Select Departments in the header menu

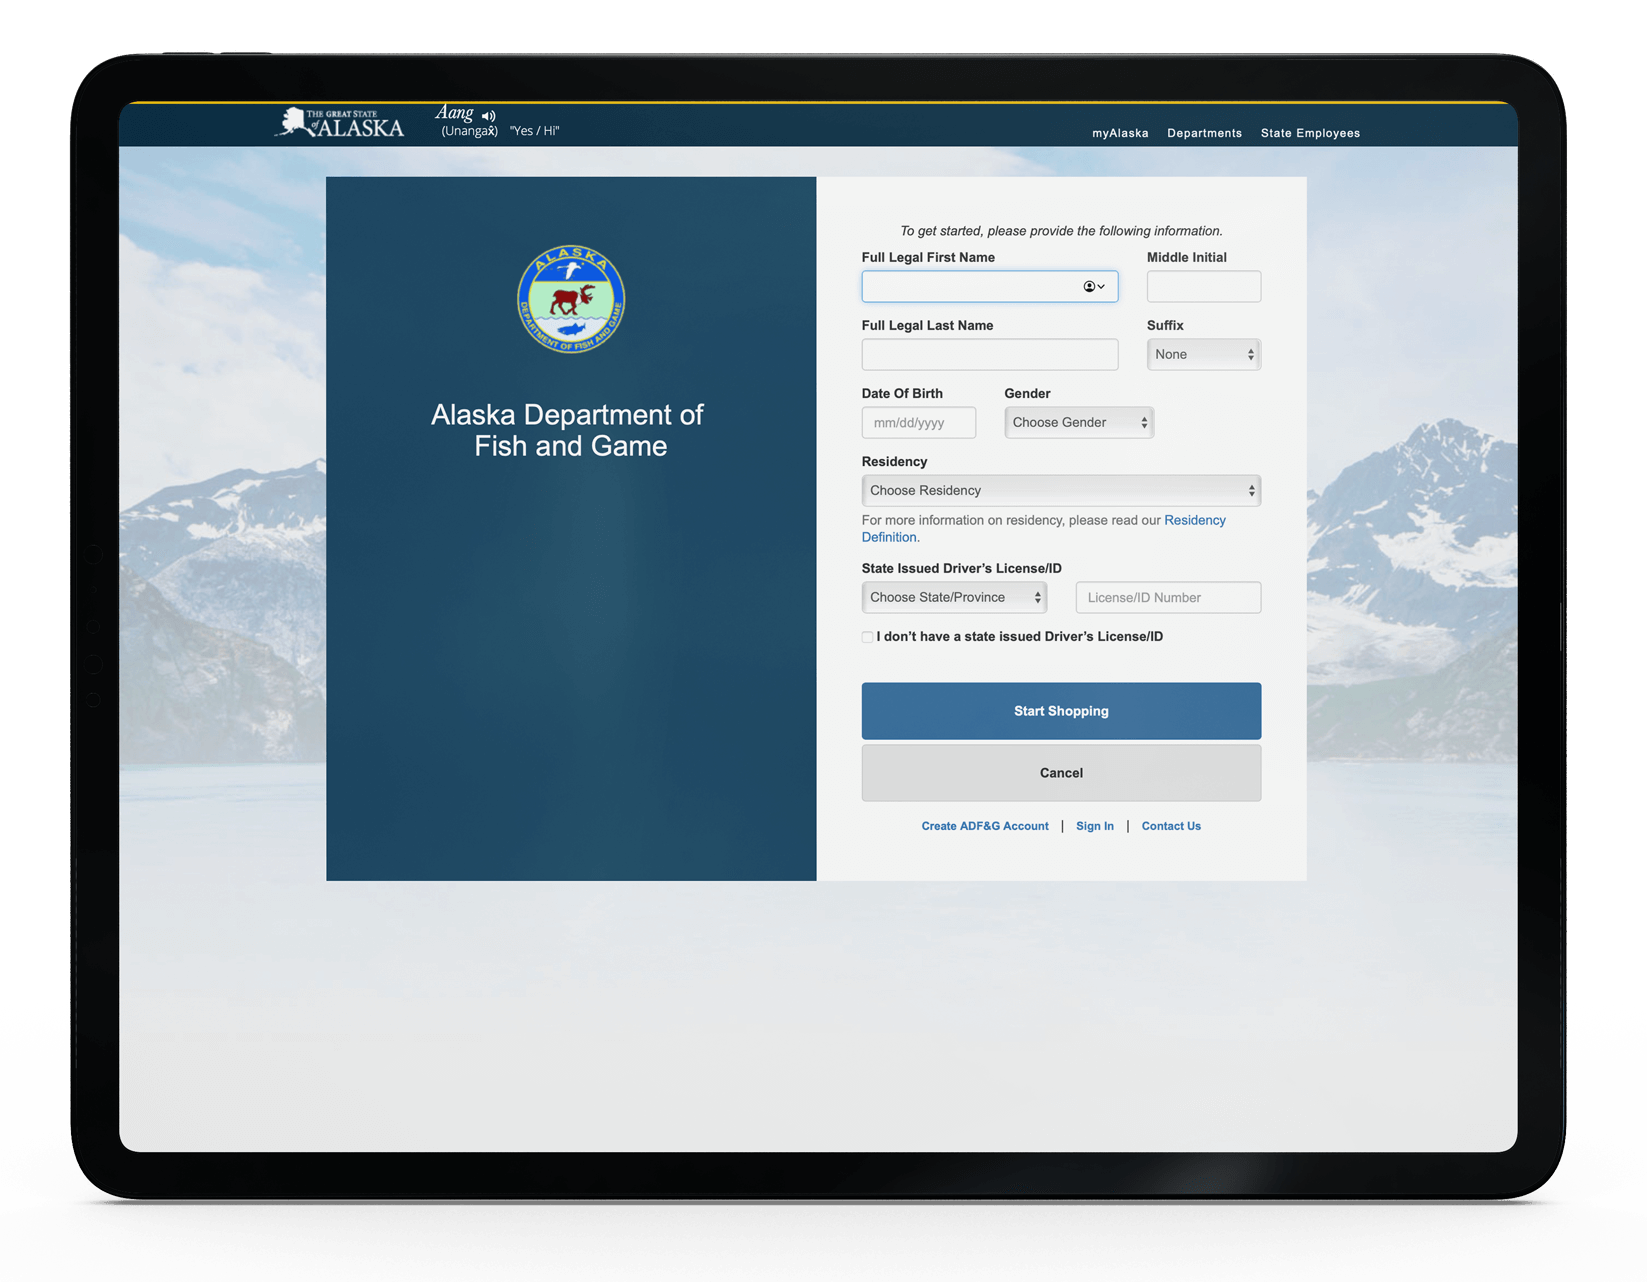1204,132
